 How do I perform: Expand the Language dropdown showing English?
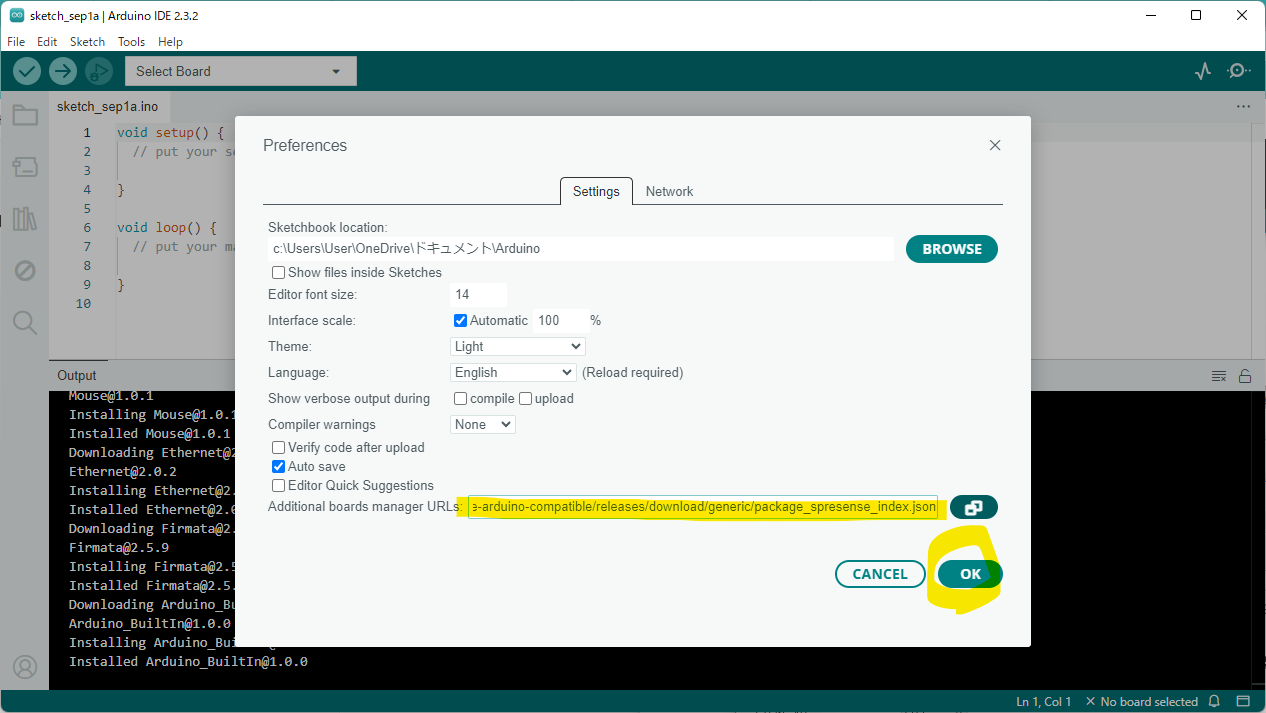coord(513,373)
